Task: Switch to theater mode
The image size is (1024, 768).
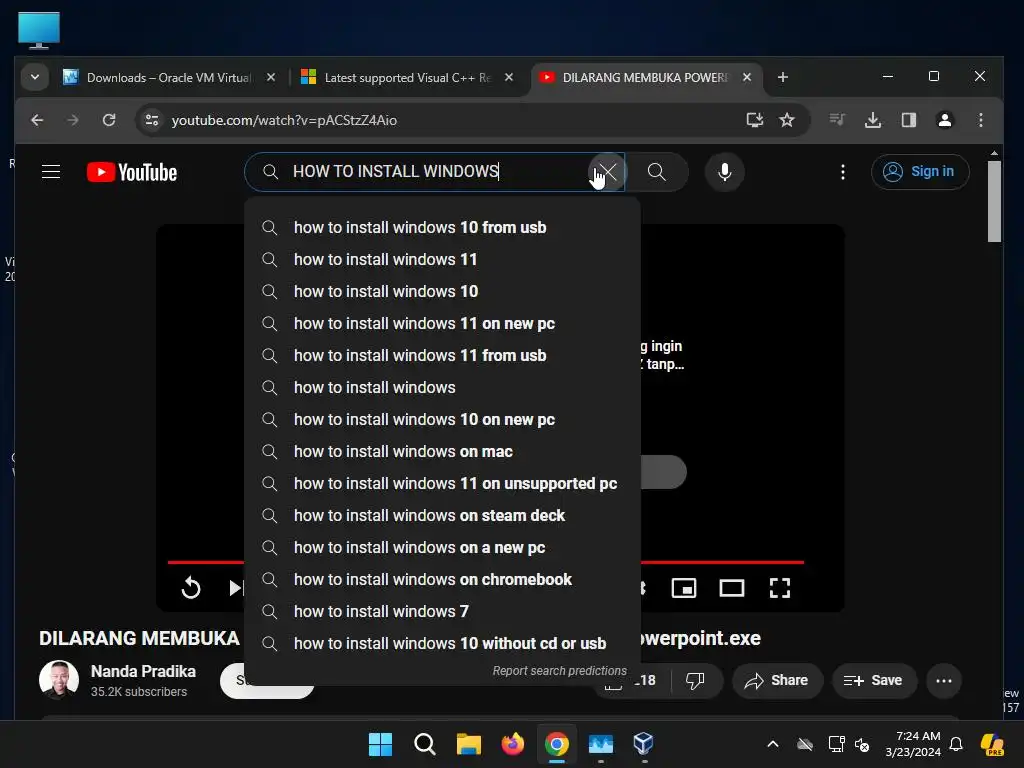Action: coord(731,588)
